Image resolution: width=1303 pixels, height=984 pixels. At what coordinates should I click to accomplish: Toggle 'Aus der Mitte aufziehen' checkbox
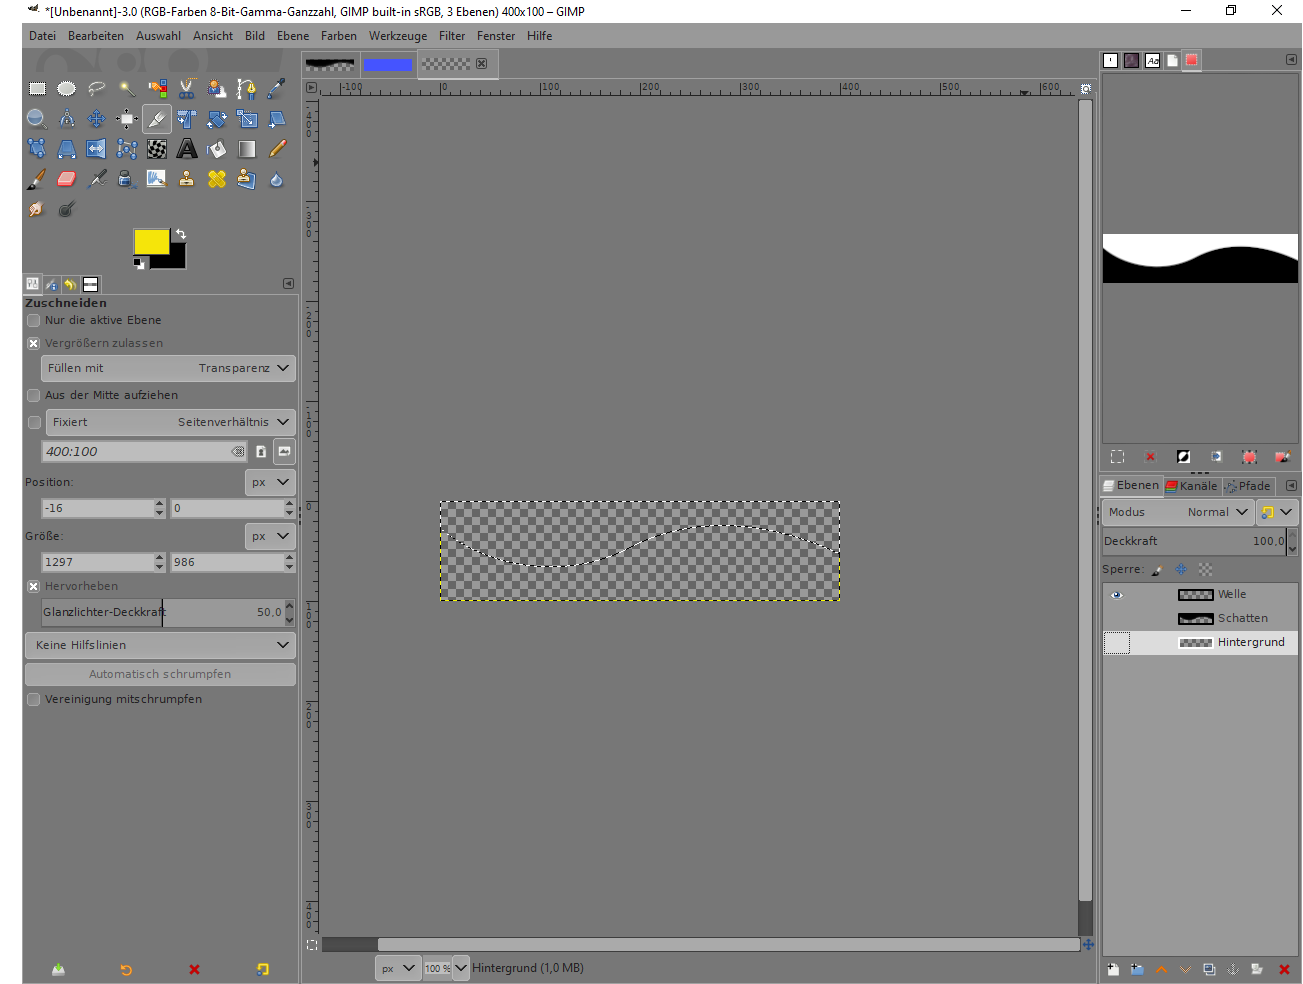pyautogui.click(x=34, y=396)
